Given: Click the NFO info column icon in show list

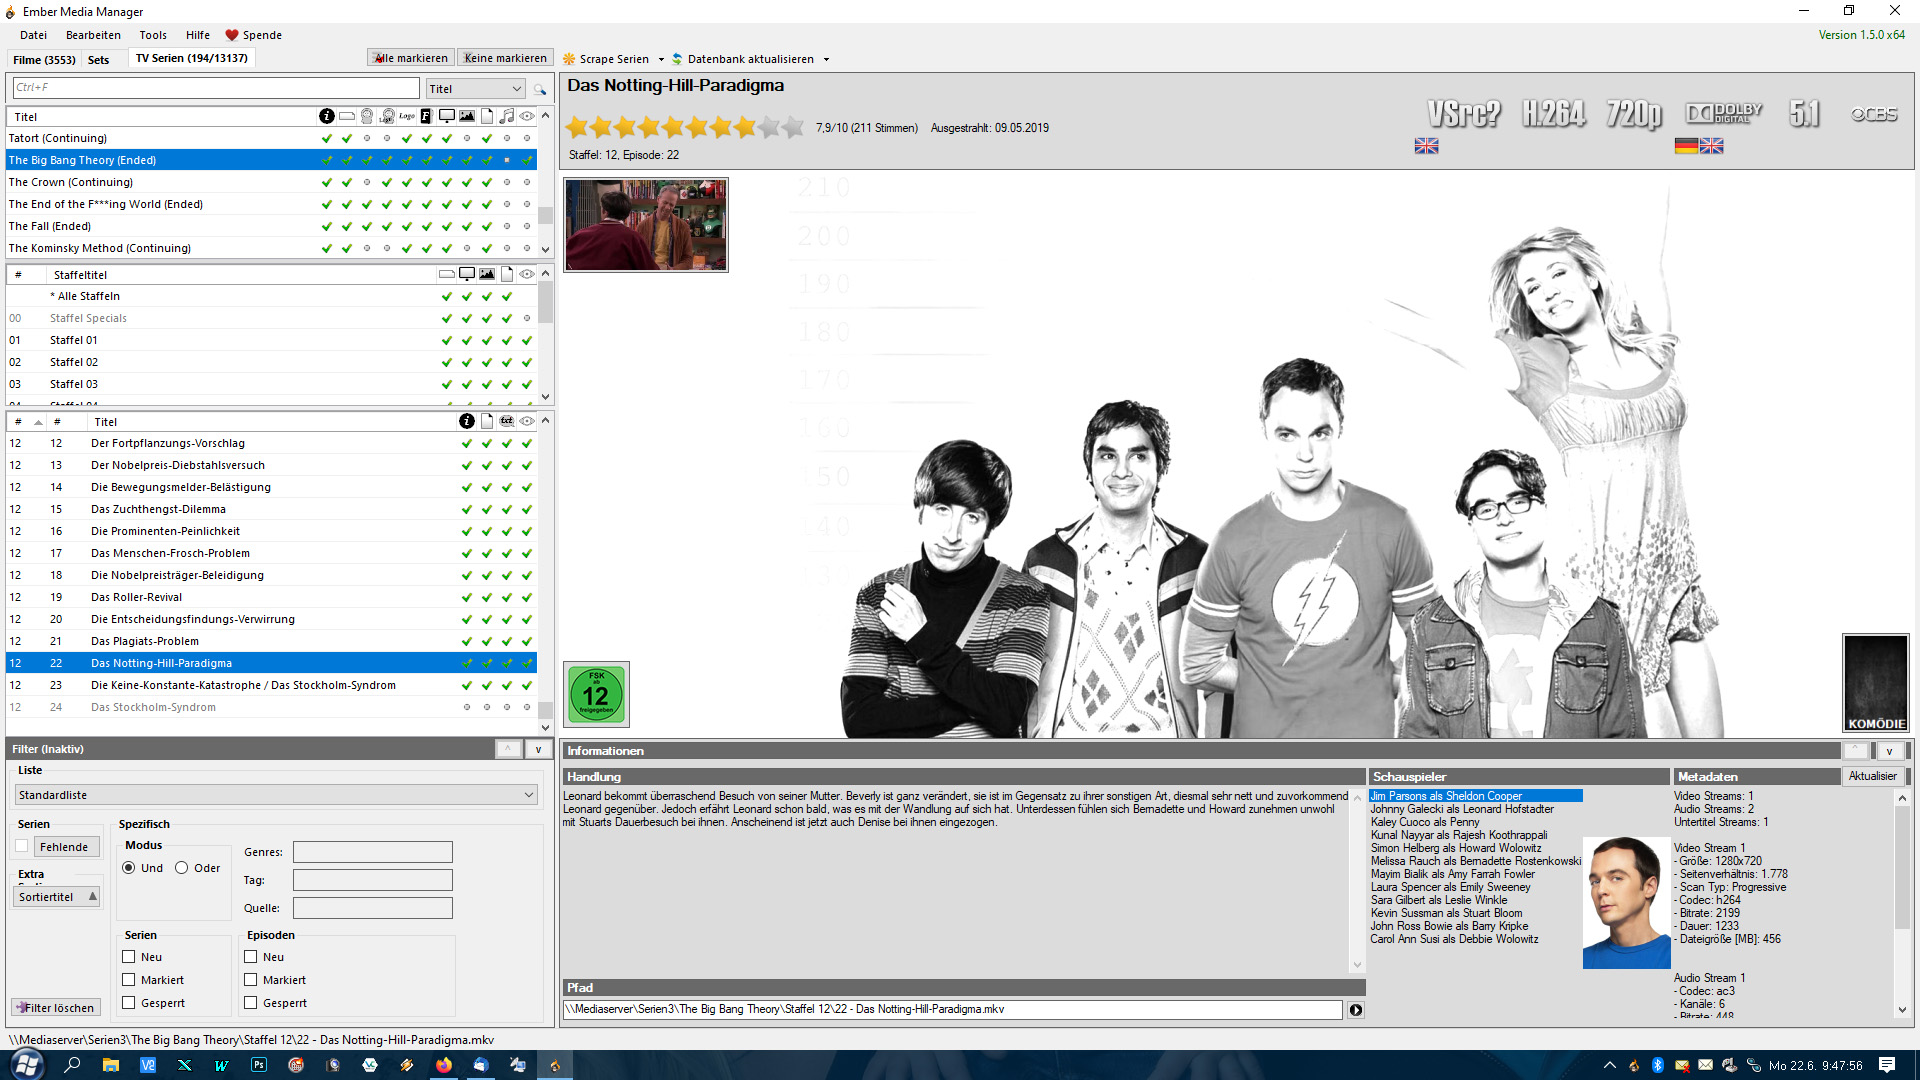Looking at the screenshot, I should coord(327,116).
